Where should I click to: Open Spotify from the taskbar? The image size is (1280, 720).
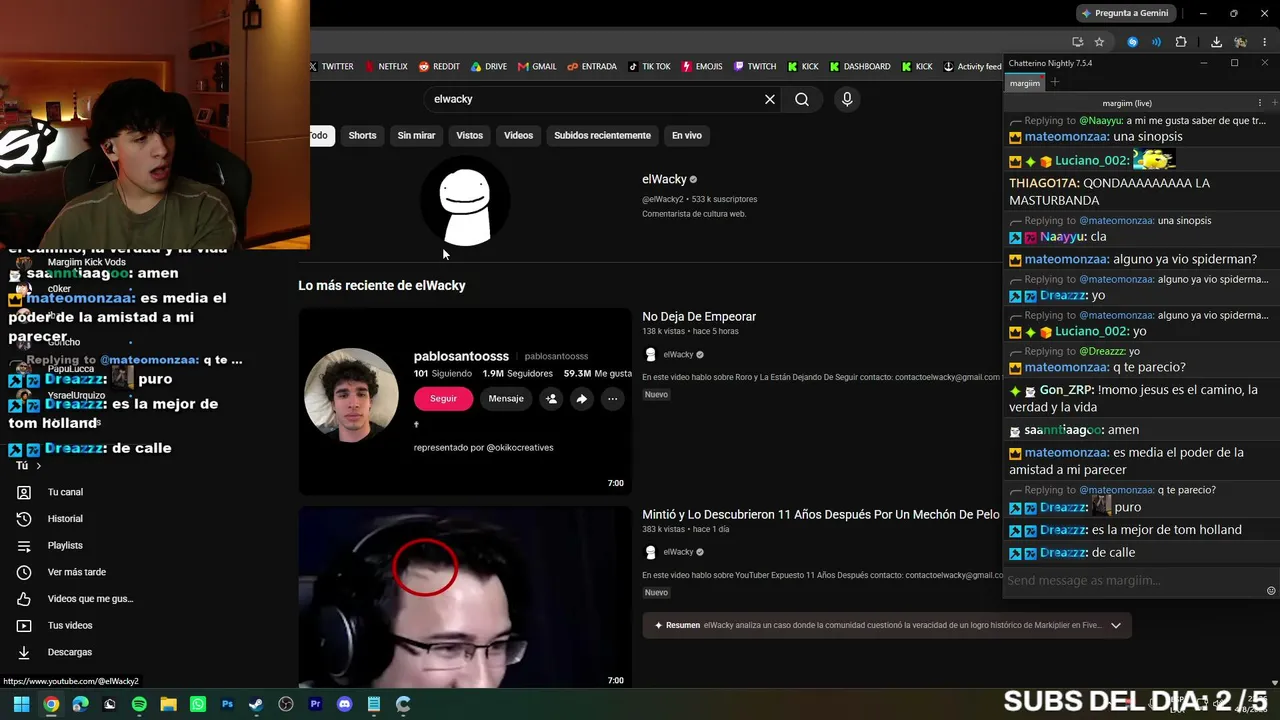click(x=139, y=704)
